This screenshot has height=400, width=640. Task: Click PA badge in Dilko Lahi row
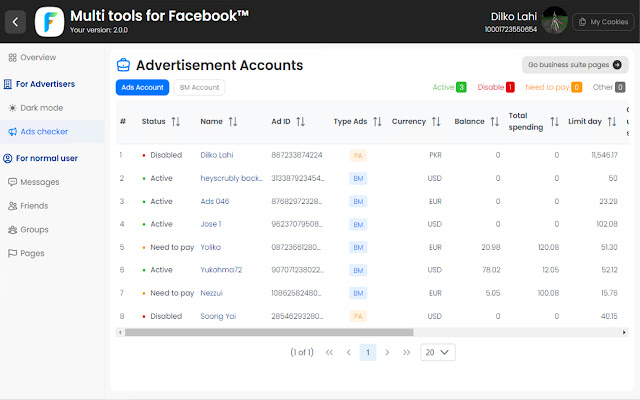tap(358, 156)
